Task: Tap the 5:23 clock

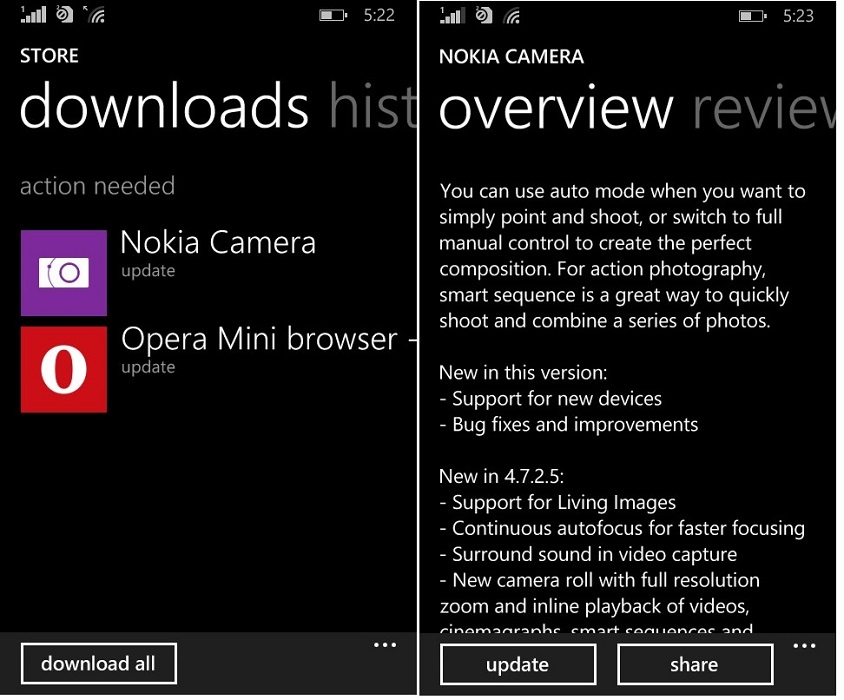Action: click(x=798, y=16)
